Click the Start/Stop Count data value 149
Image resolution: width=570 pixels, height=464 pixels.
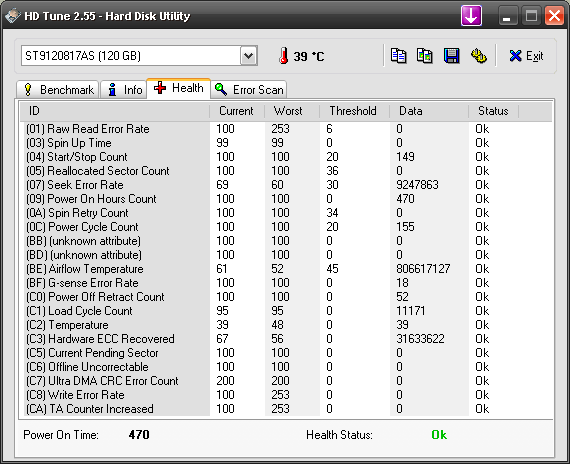405,157
